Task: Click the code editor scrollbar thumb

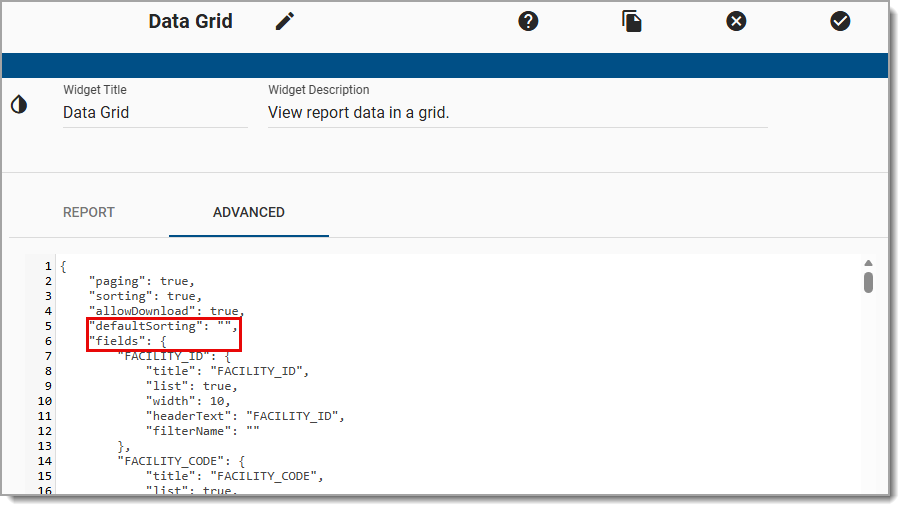Action: [x=868, y=283]
